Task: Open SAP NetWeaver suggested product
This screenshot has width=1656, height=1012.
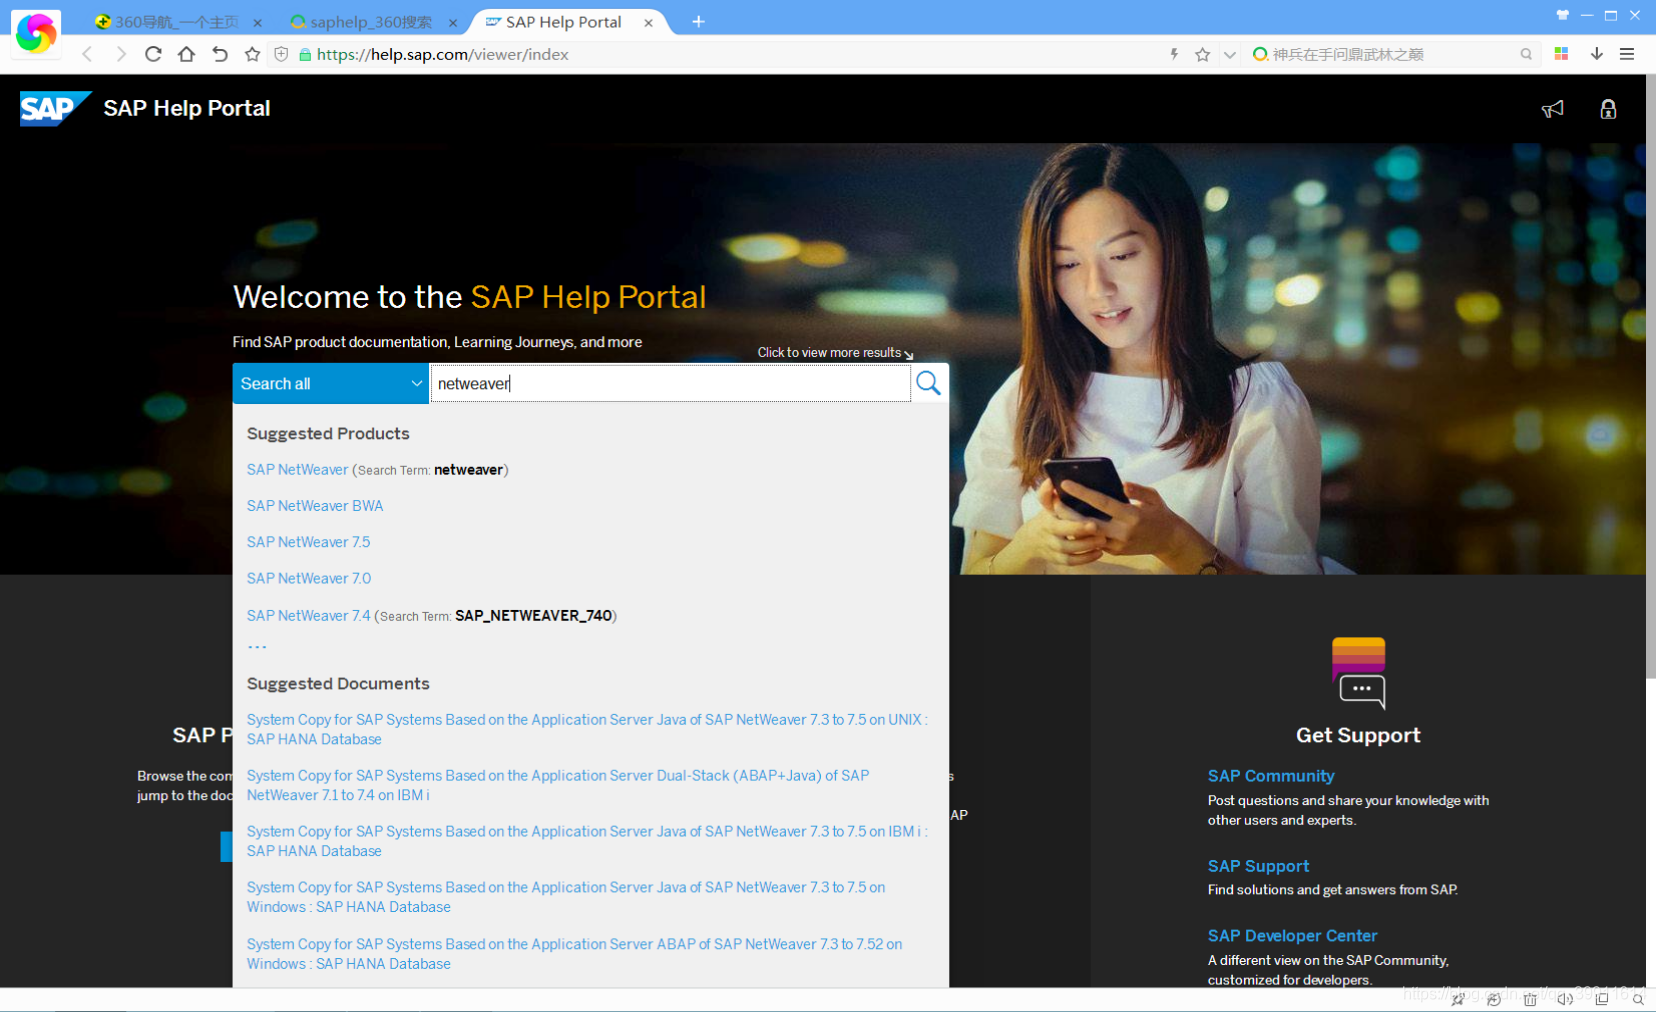Action: (297, 470)
